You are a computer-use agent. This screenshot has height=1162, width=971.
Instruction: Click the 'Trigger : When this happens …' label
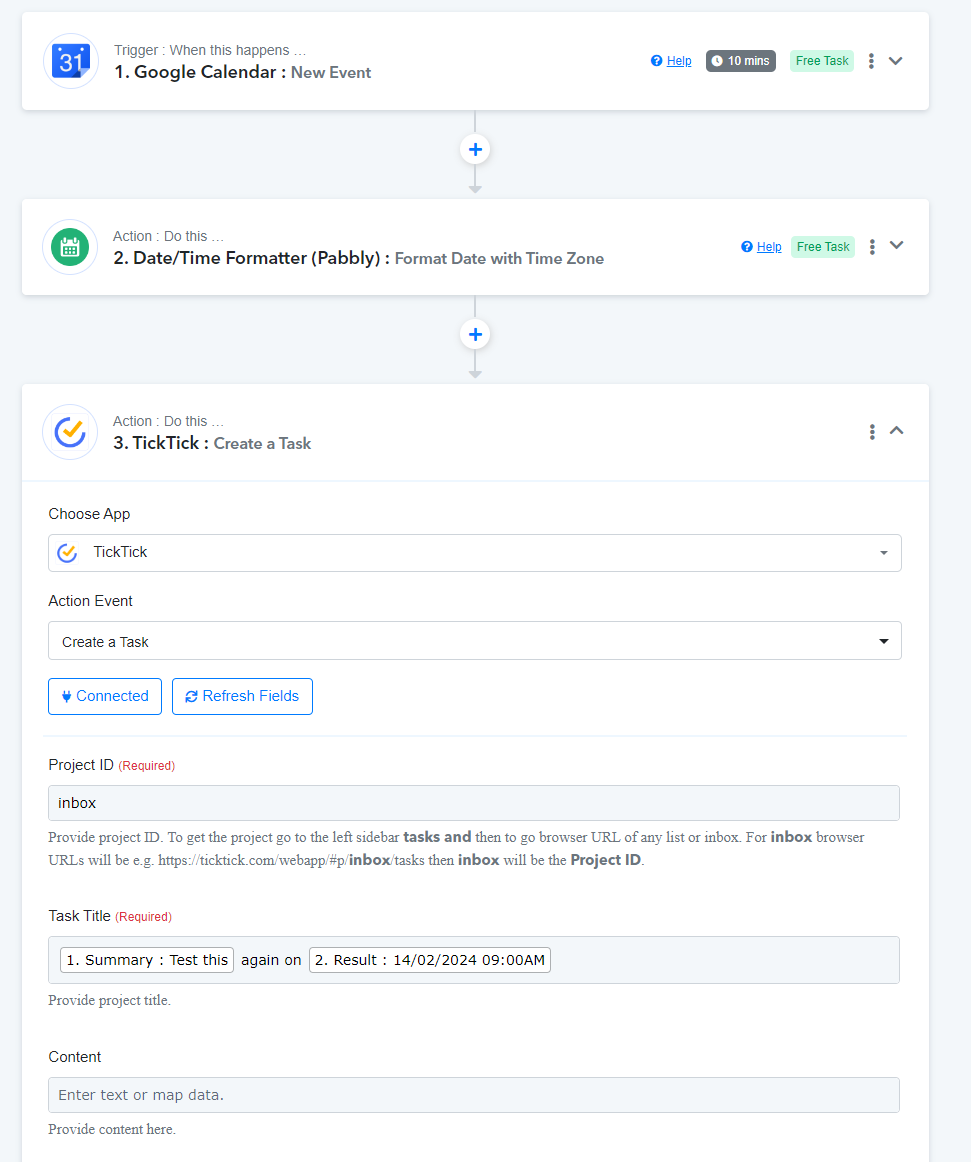click(x=210, y=50)
